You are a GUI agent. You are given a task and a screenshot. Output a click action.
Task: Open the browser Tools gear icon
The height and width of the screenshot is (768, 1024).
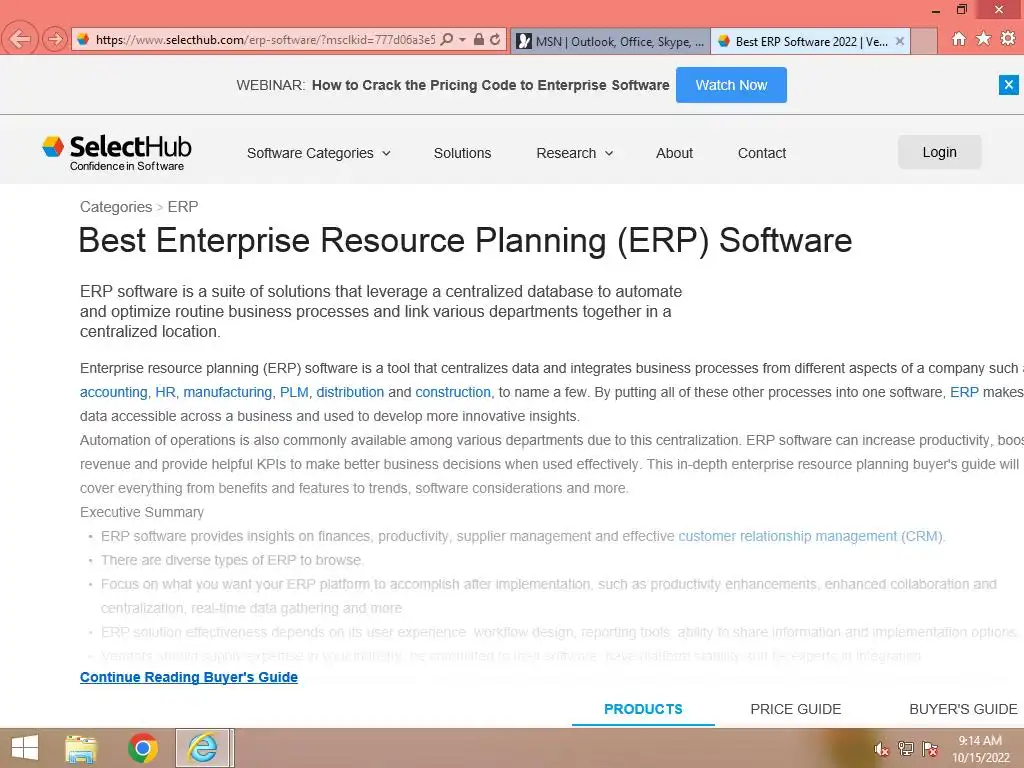point(1008,39)
